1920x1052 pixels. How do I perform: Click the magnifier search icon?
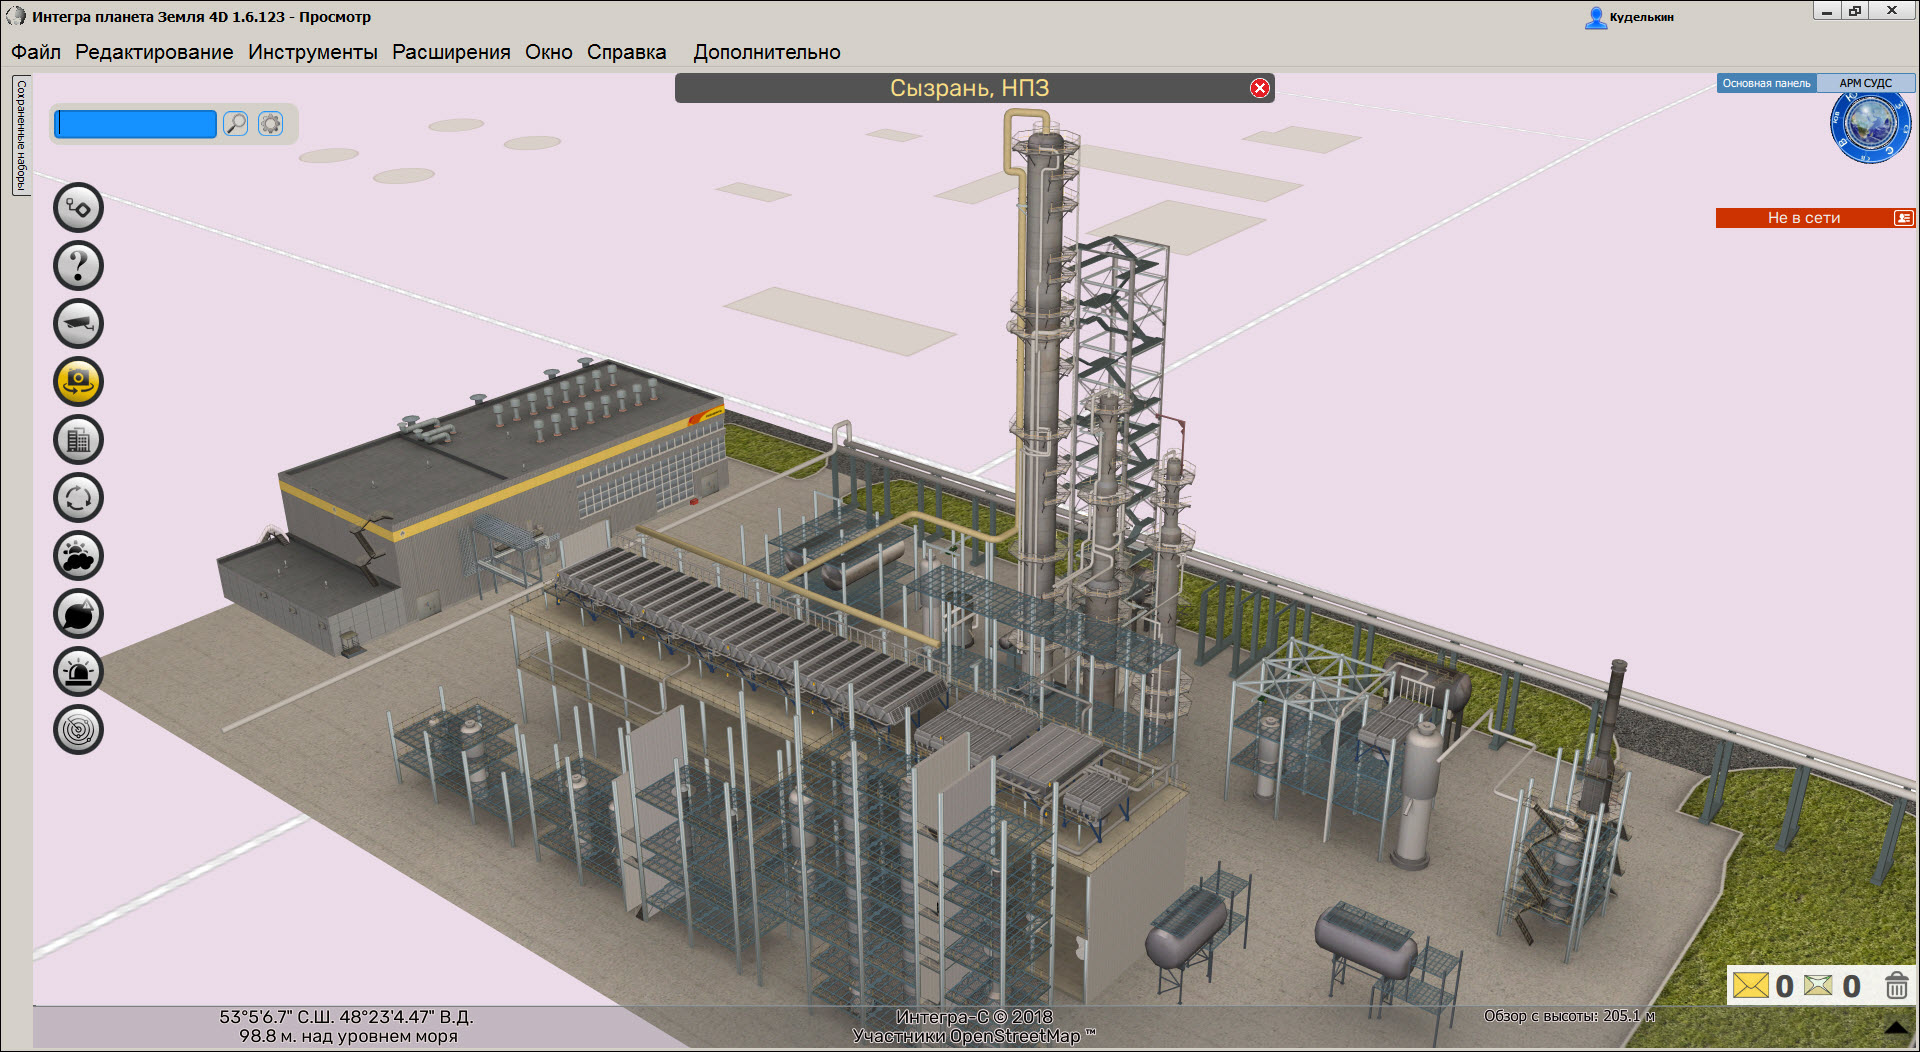(235, 124)
